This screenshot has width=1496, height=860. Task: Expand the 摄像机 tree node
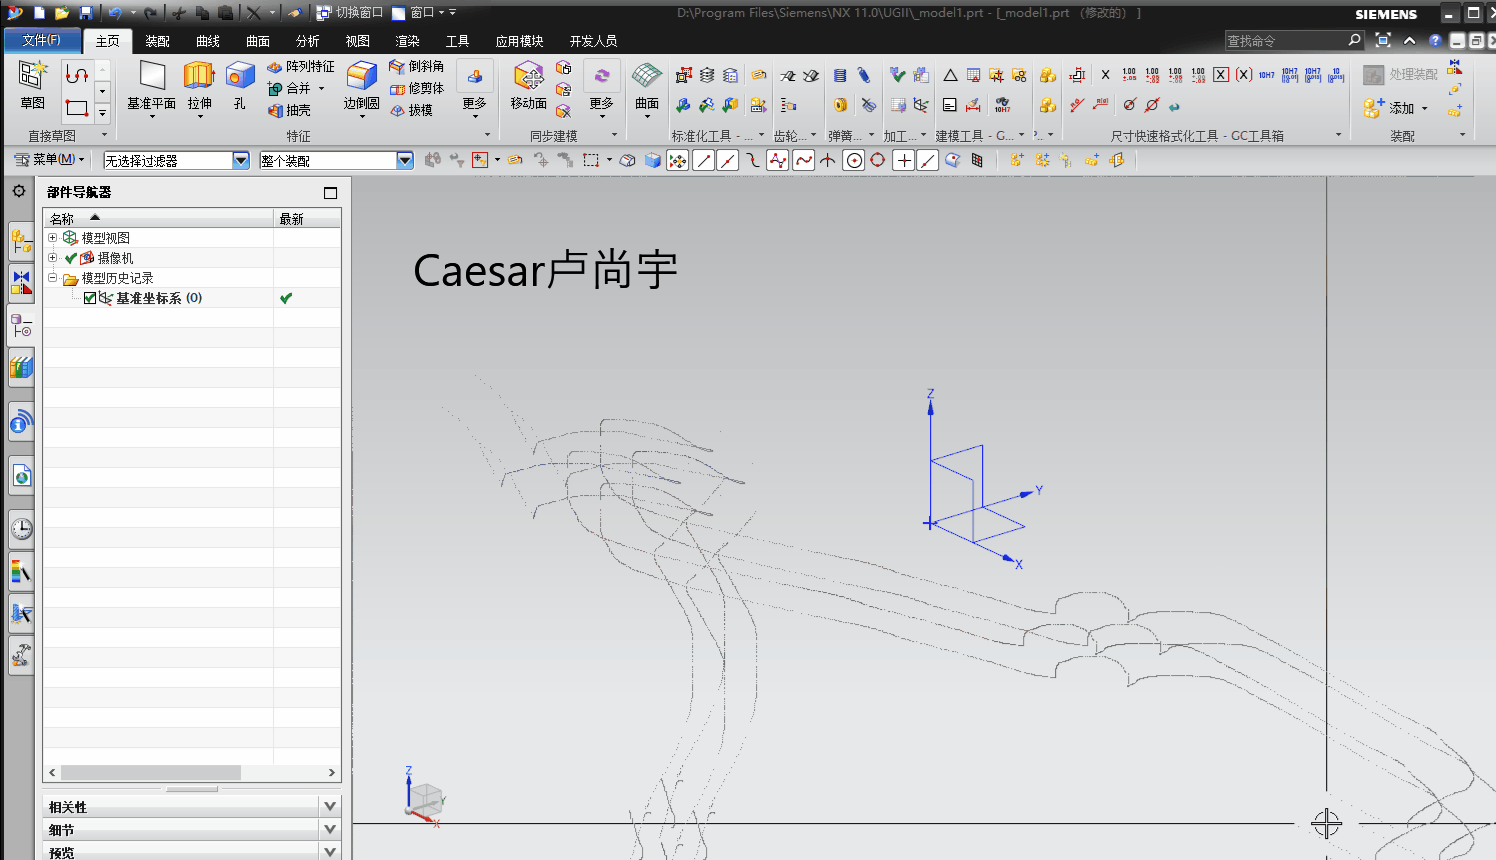(x=52, y=257)
